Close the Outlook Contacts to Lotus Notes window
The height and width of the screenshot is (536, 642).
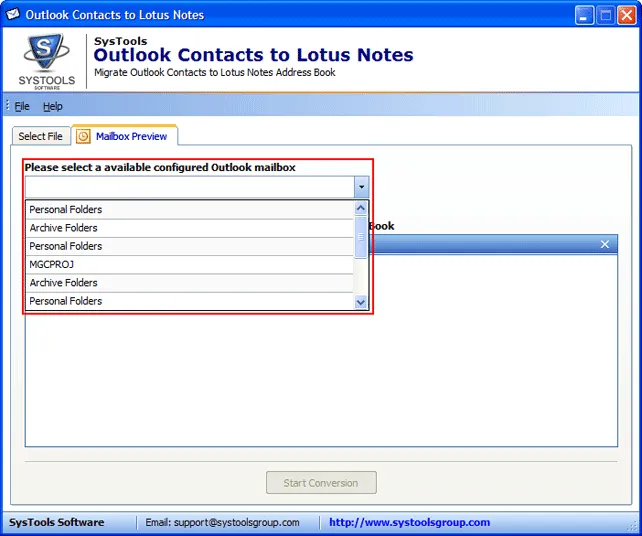(x=627, y=16)
